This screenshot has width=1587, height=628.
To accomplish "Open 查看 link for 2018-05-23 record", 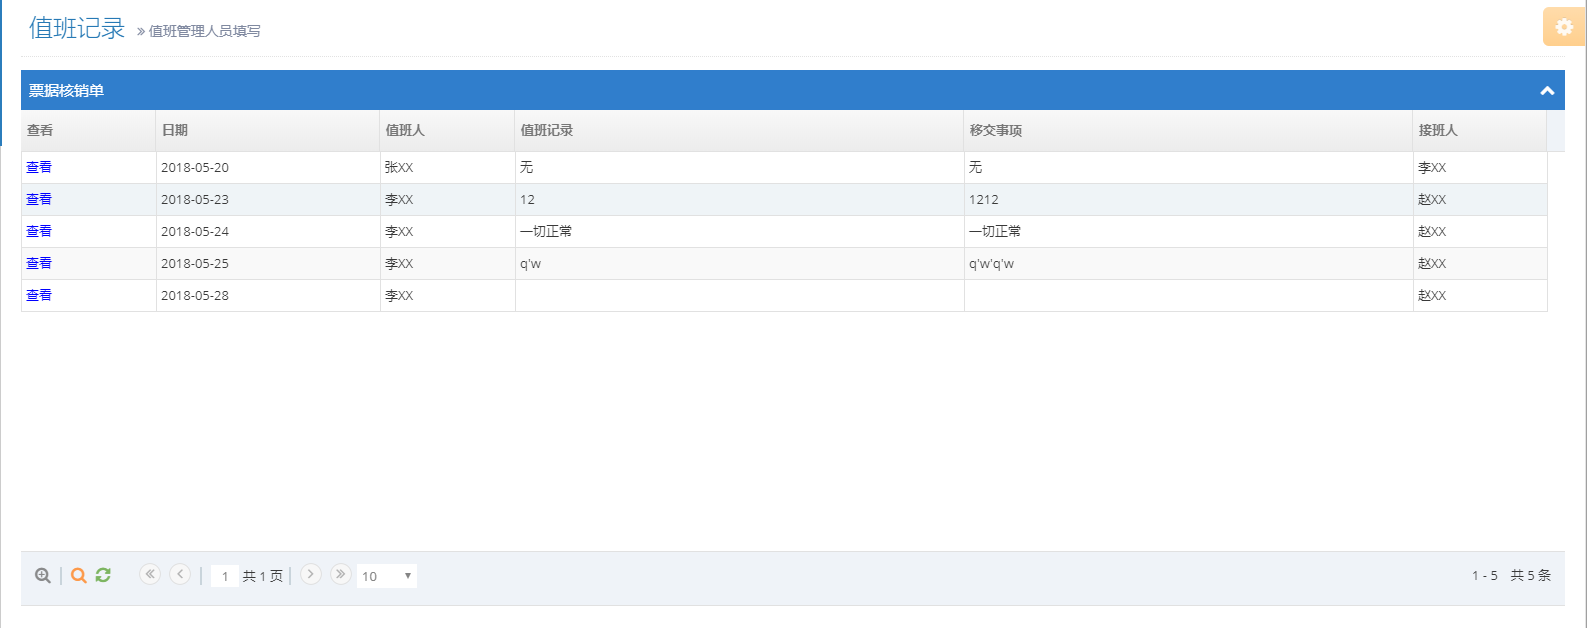I will point(39,199).
